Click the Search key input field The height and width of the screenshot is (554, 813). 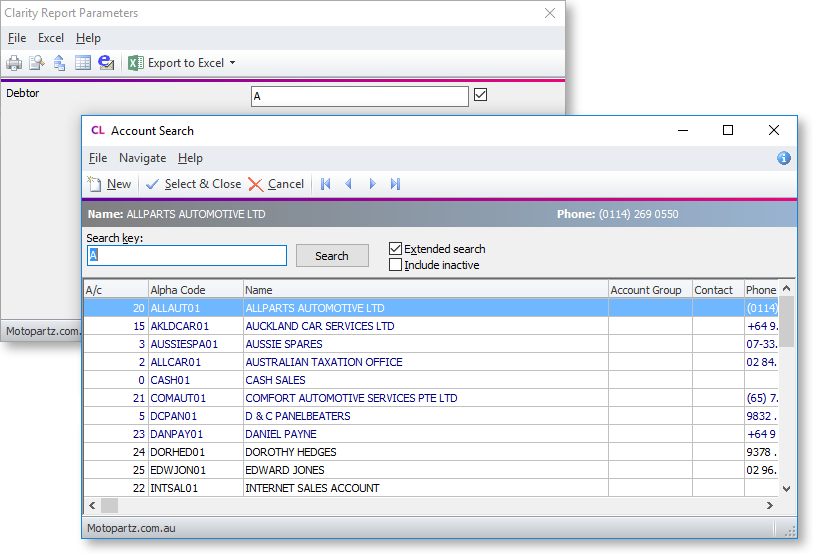coord(187,256)
